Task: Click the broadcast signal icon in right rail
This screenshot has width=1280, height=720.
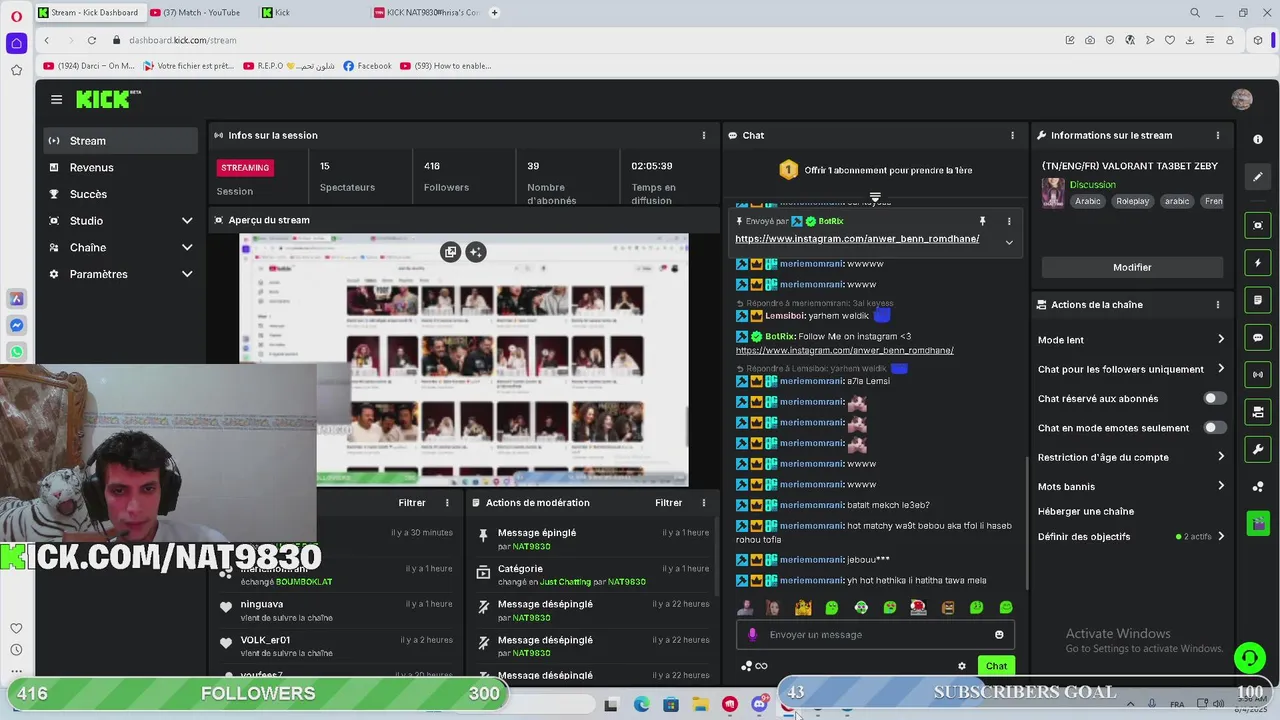Action: coord(1258,375)
